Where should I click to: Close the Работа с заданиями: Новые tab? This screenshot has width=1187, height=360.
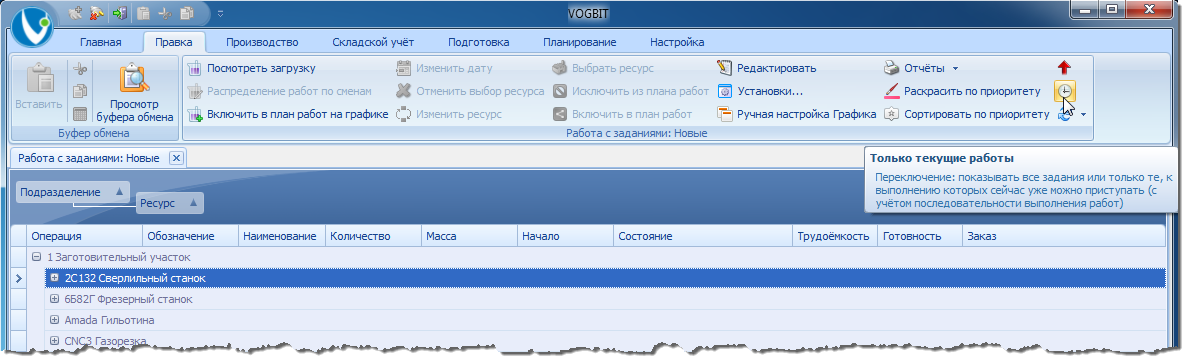[176, 158]
